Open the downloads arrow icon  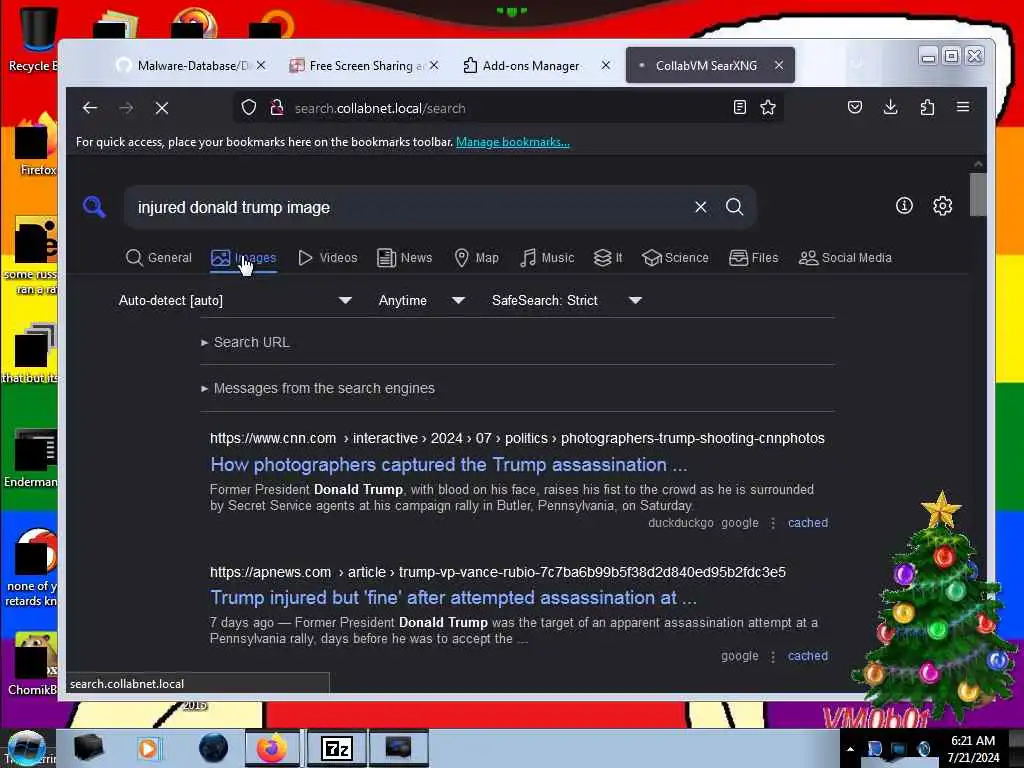891,107
